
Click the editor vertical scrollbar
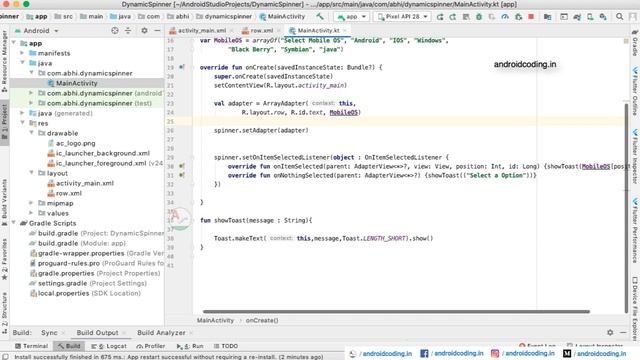(x=626, y=208)
